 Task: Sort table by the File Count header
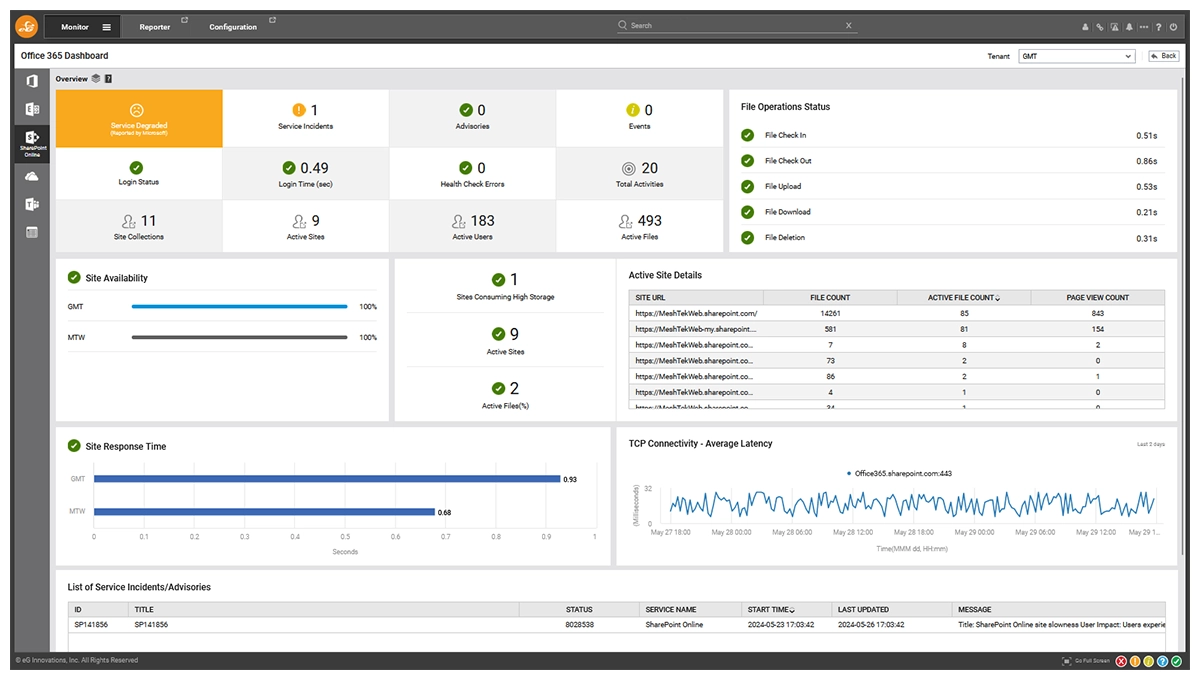click(x=830, y=298)
